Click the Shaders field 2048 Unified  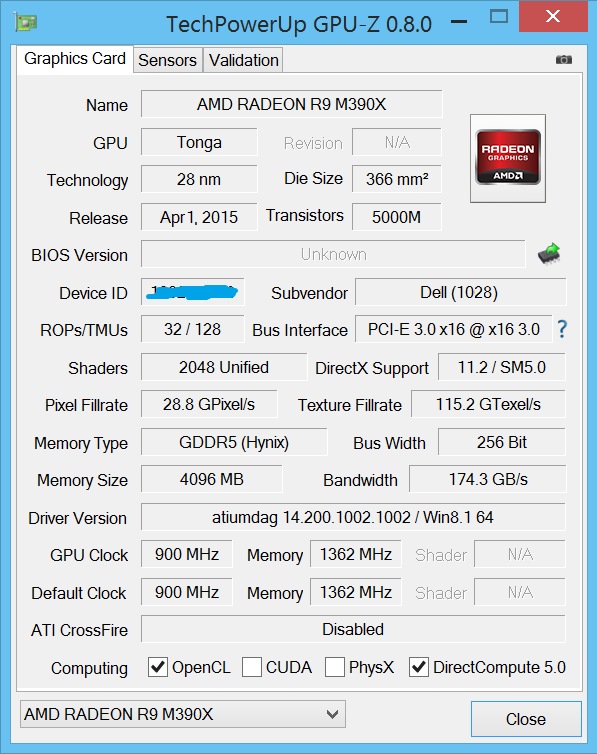(x=224, y=367)
